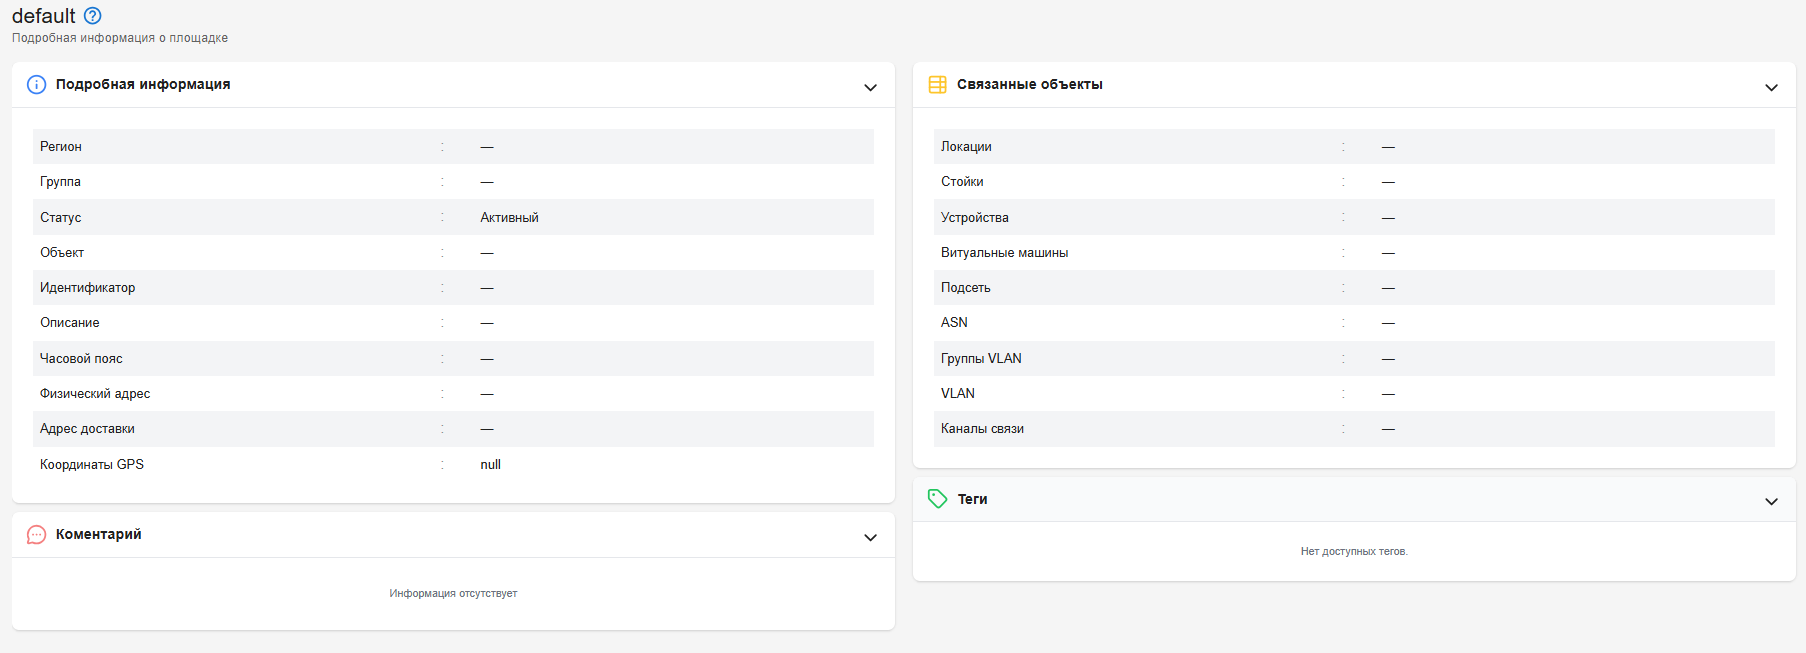Click the Физический адрес row label
The width and height of the screenshot is (1806, 653).
95,393
